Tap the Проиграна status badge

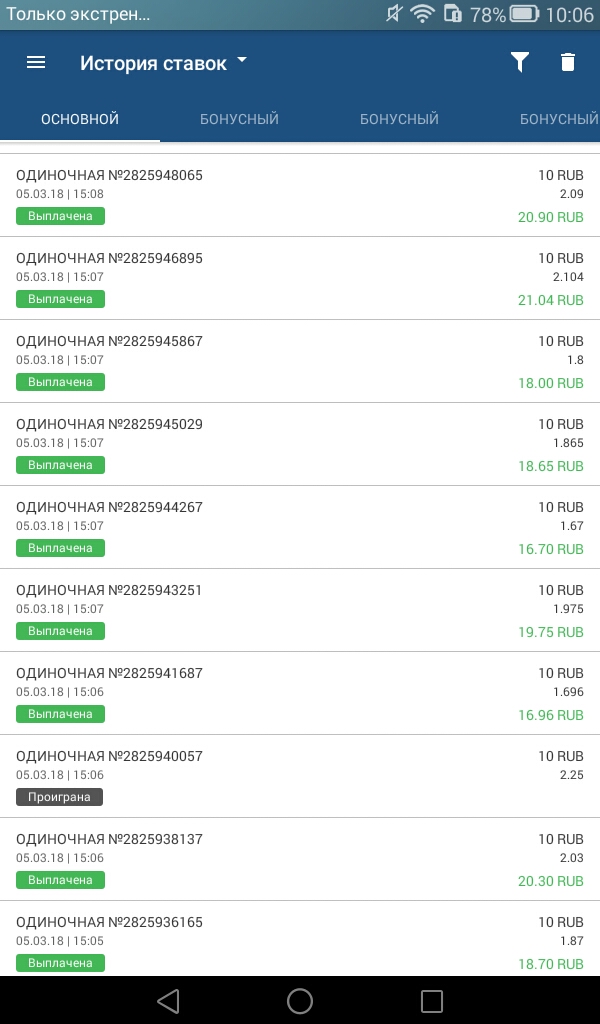pos(60,797)
